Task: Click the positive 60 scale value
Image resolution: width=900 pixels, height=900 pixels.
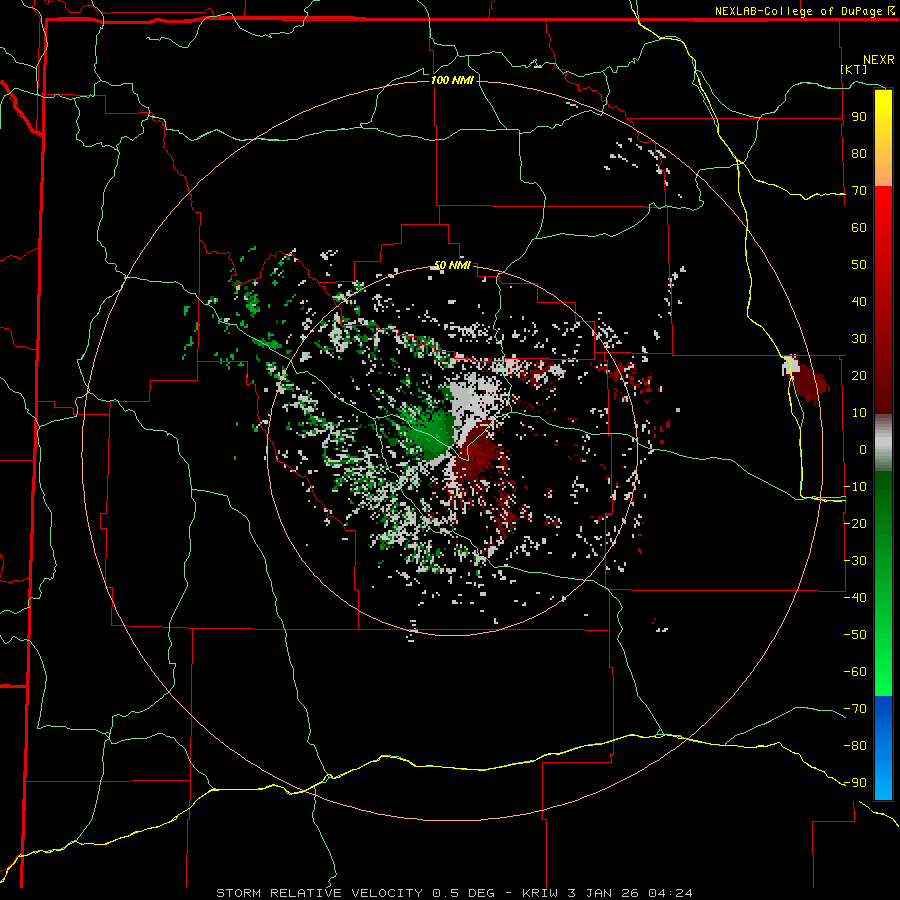Action: point(859,227)
